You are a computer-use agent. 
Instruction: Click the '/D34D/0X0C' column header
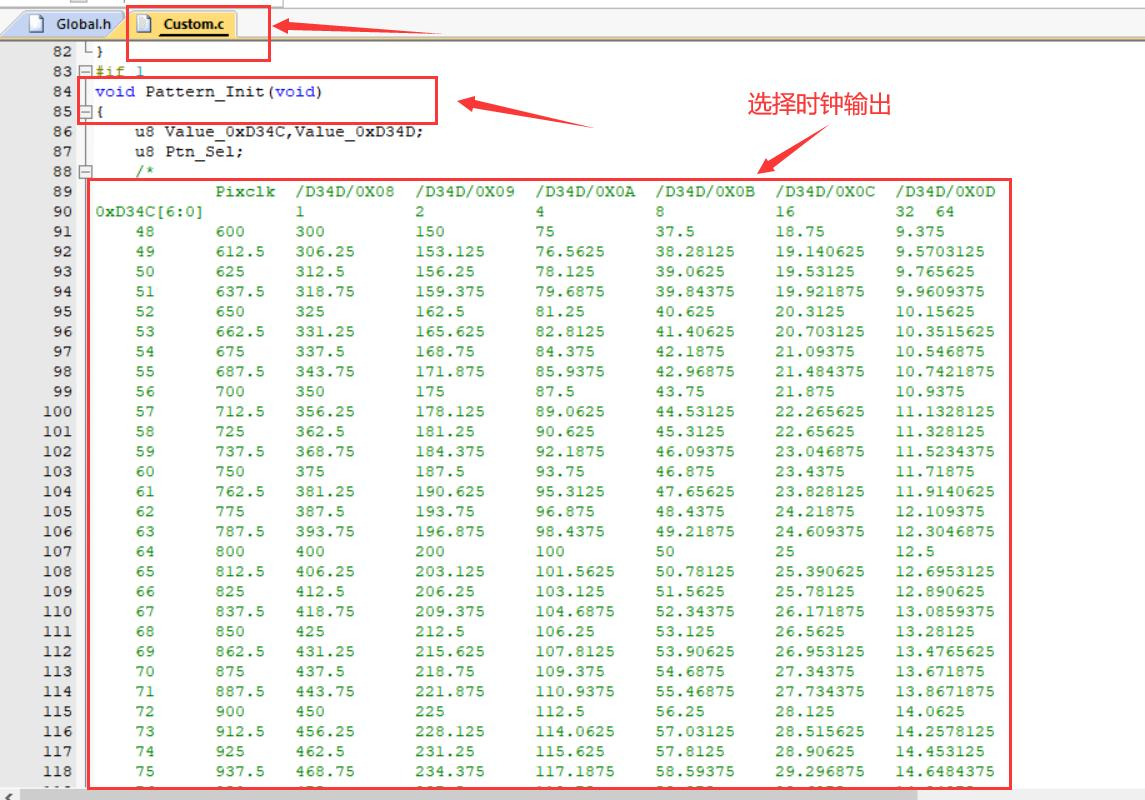[x=825, y=192]
